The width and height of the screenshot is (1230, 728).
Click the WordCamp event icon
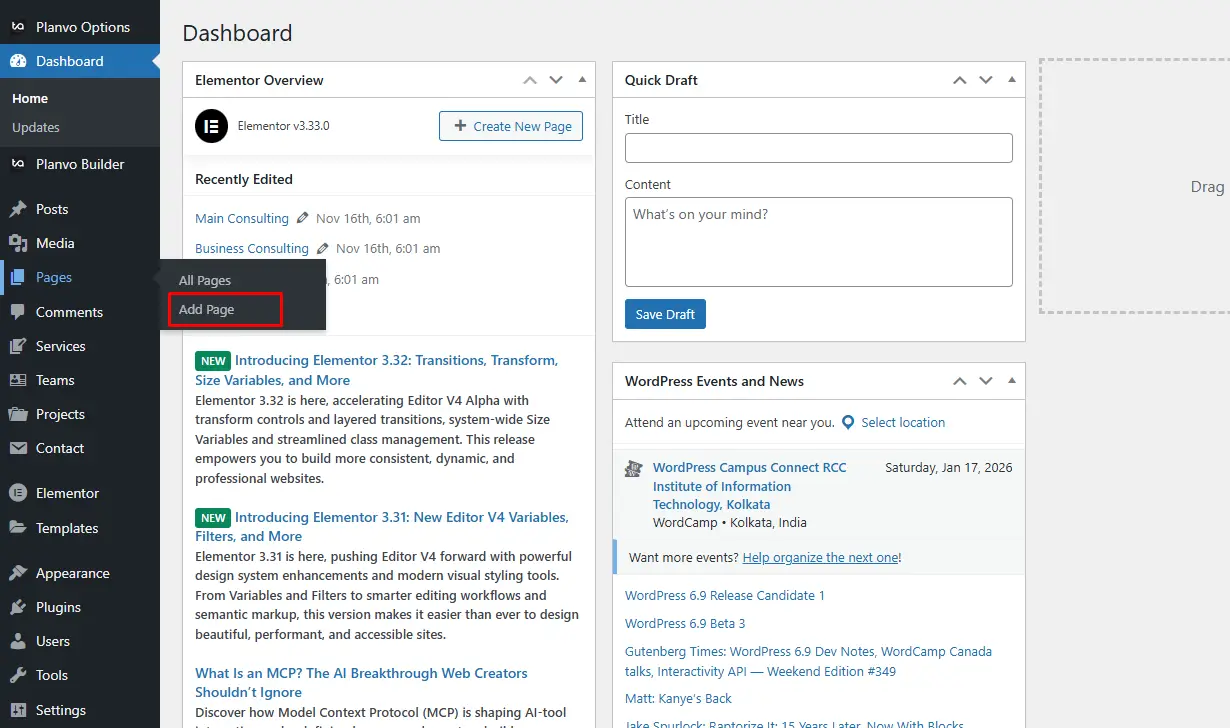tap(633, 468)
